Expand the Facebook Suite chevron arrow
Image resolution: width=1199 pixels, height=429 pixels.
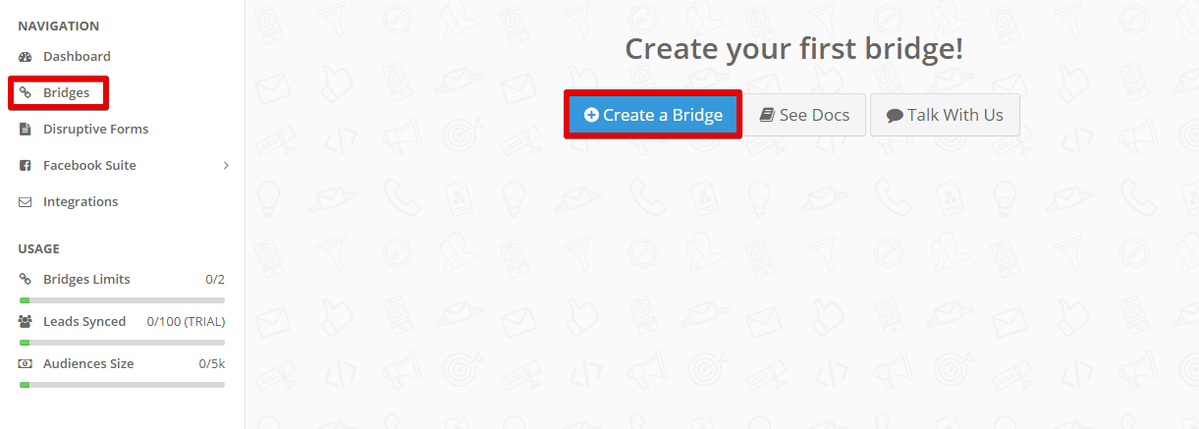pyautogui.click(x=226, y=165)
